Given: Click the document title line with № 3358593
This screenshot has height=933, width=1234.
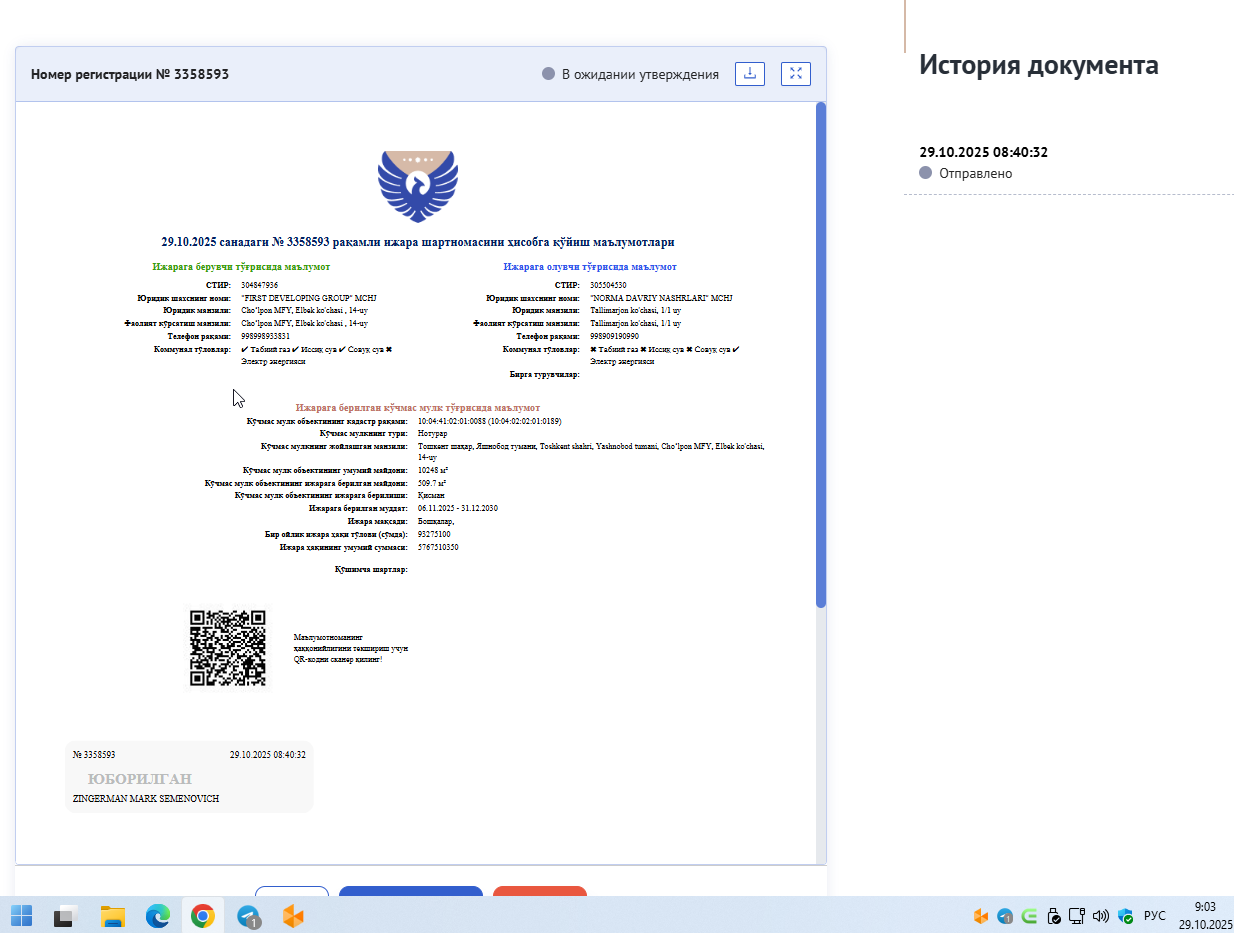Looking at the screenshot, I should click(x=418, y=242).
